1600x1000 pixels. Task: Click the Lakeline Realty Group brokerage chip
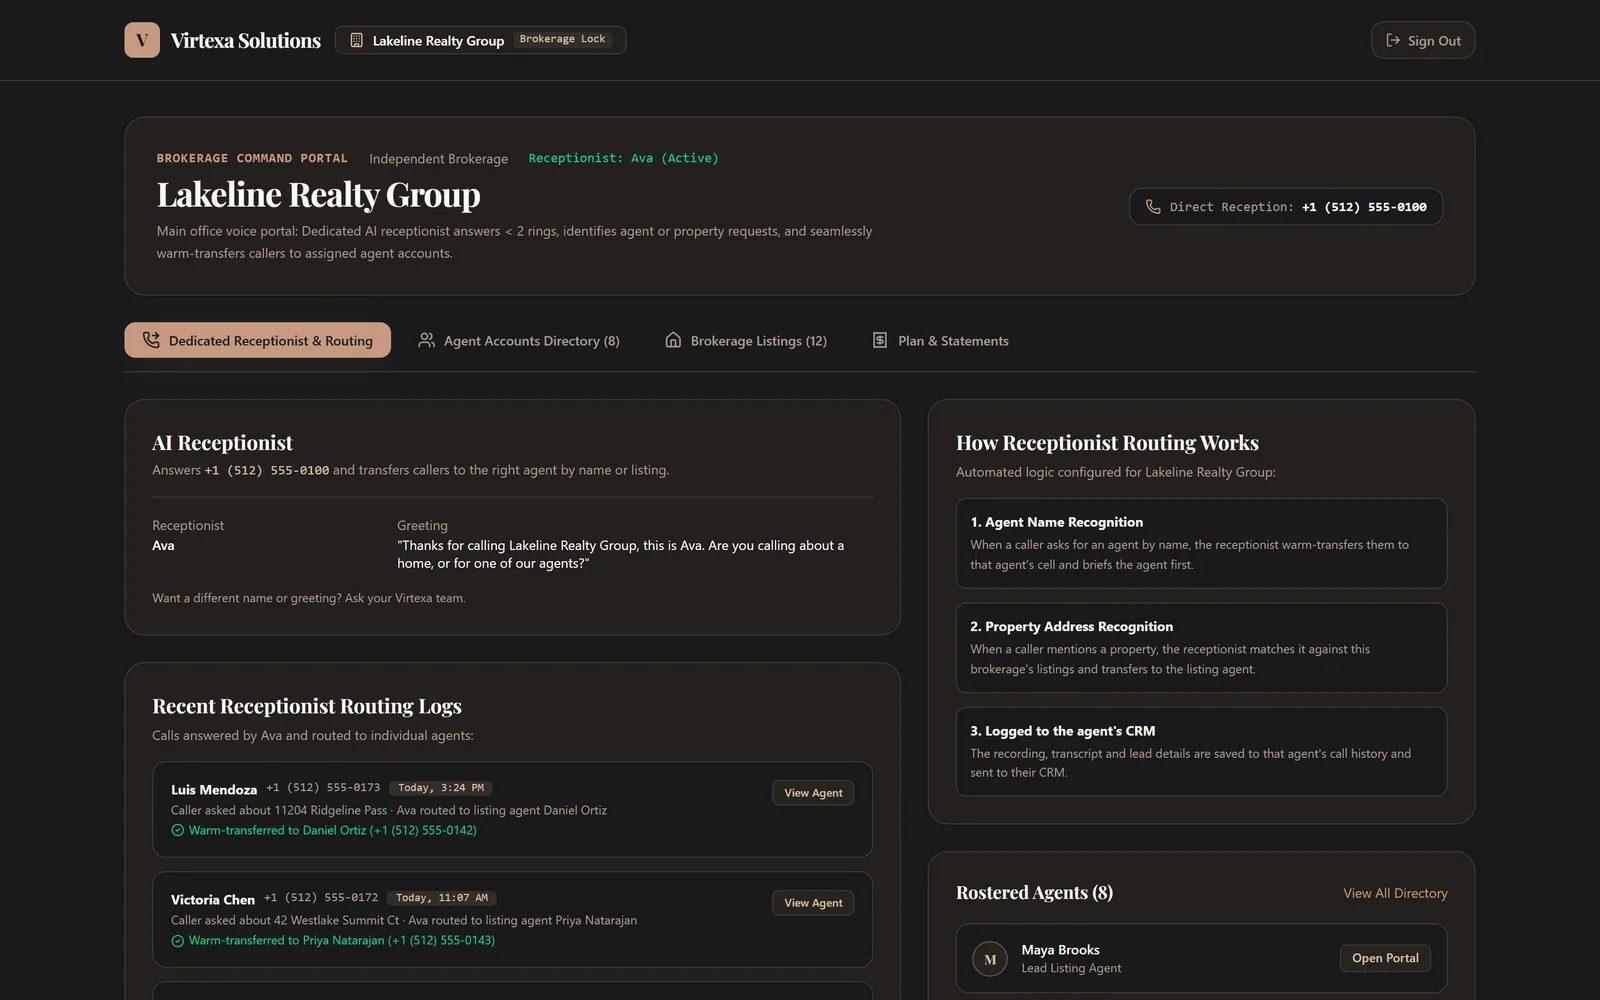(x=480, y=40)
